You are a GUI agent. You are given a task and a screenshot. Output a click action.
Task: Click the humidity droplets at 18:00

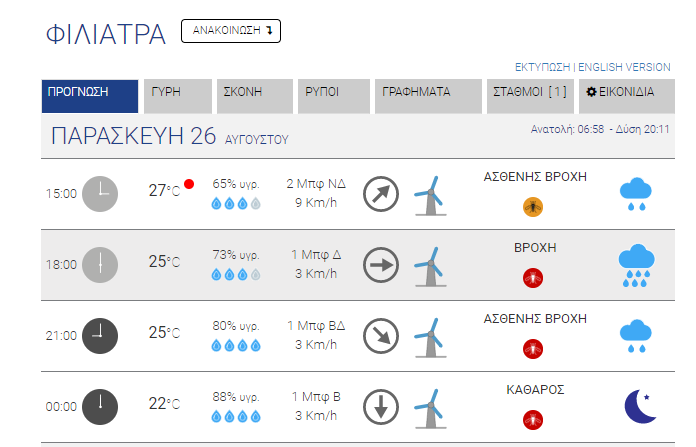point(236,275)
